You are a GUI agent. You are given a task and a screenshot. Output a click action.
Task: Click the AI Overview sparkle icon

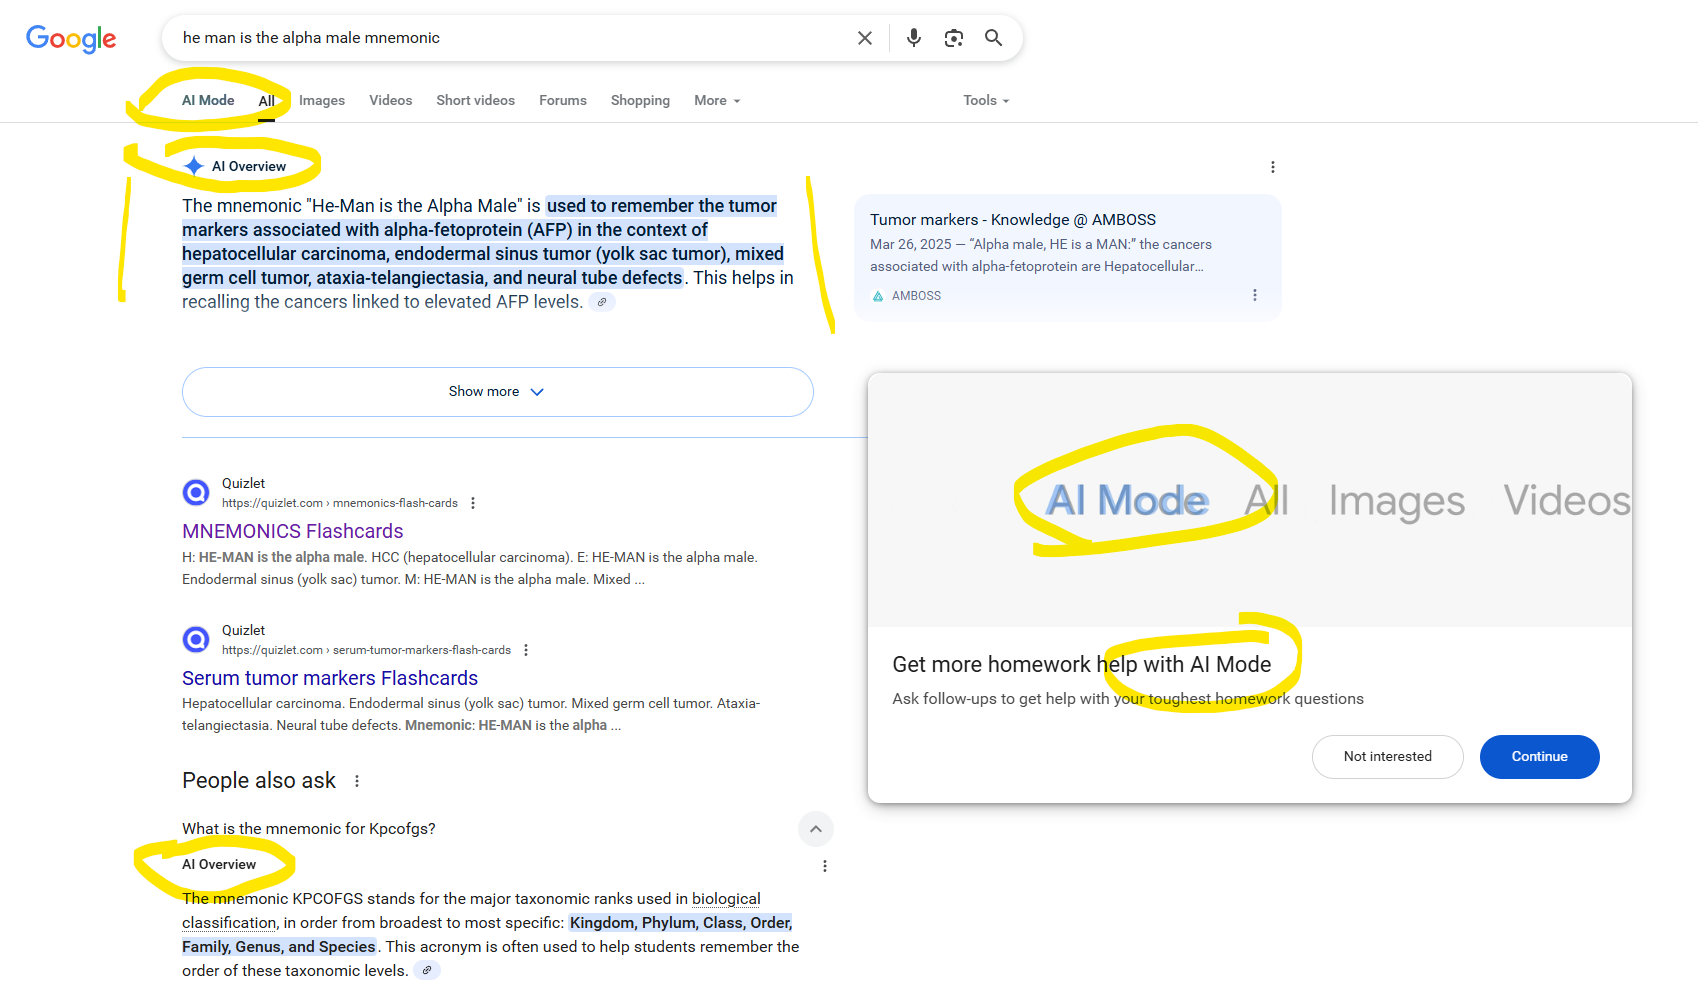194,166
